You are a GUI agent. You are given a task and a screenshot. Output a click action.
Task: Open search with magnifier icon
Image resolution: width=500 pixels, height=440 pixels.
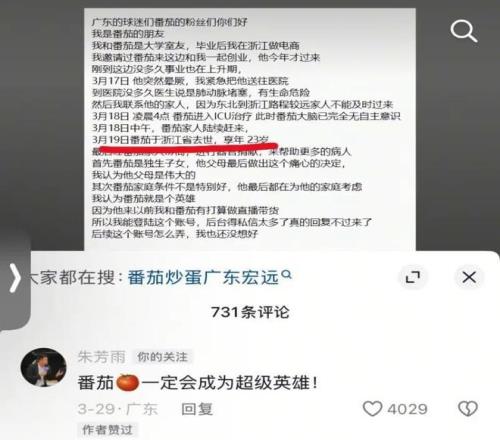click(464, 31)
